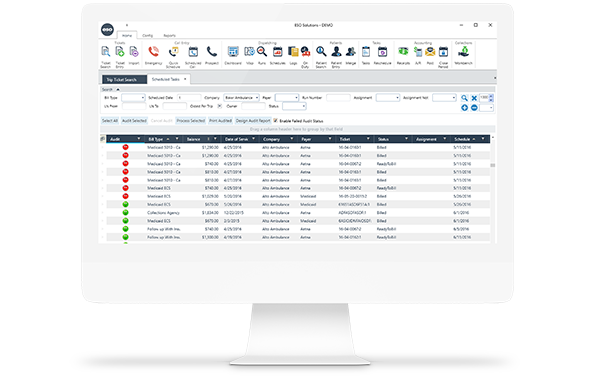
Task: Collapse the Search panel arrow
Action: 118,89
